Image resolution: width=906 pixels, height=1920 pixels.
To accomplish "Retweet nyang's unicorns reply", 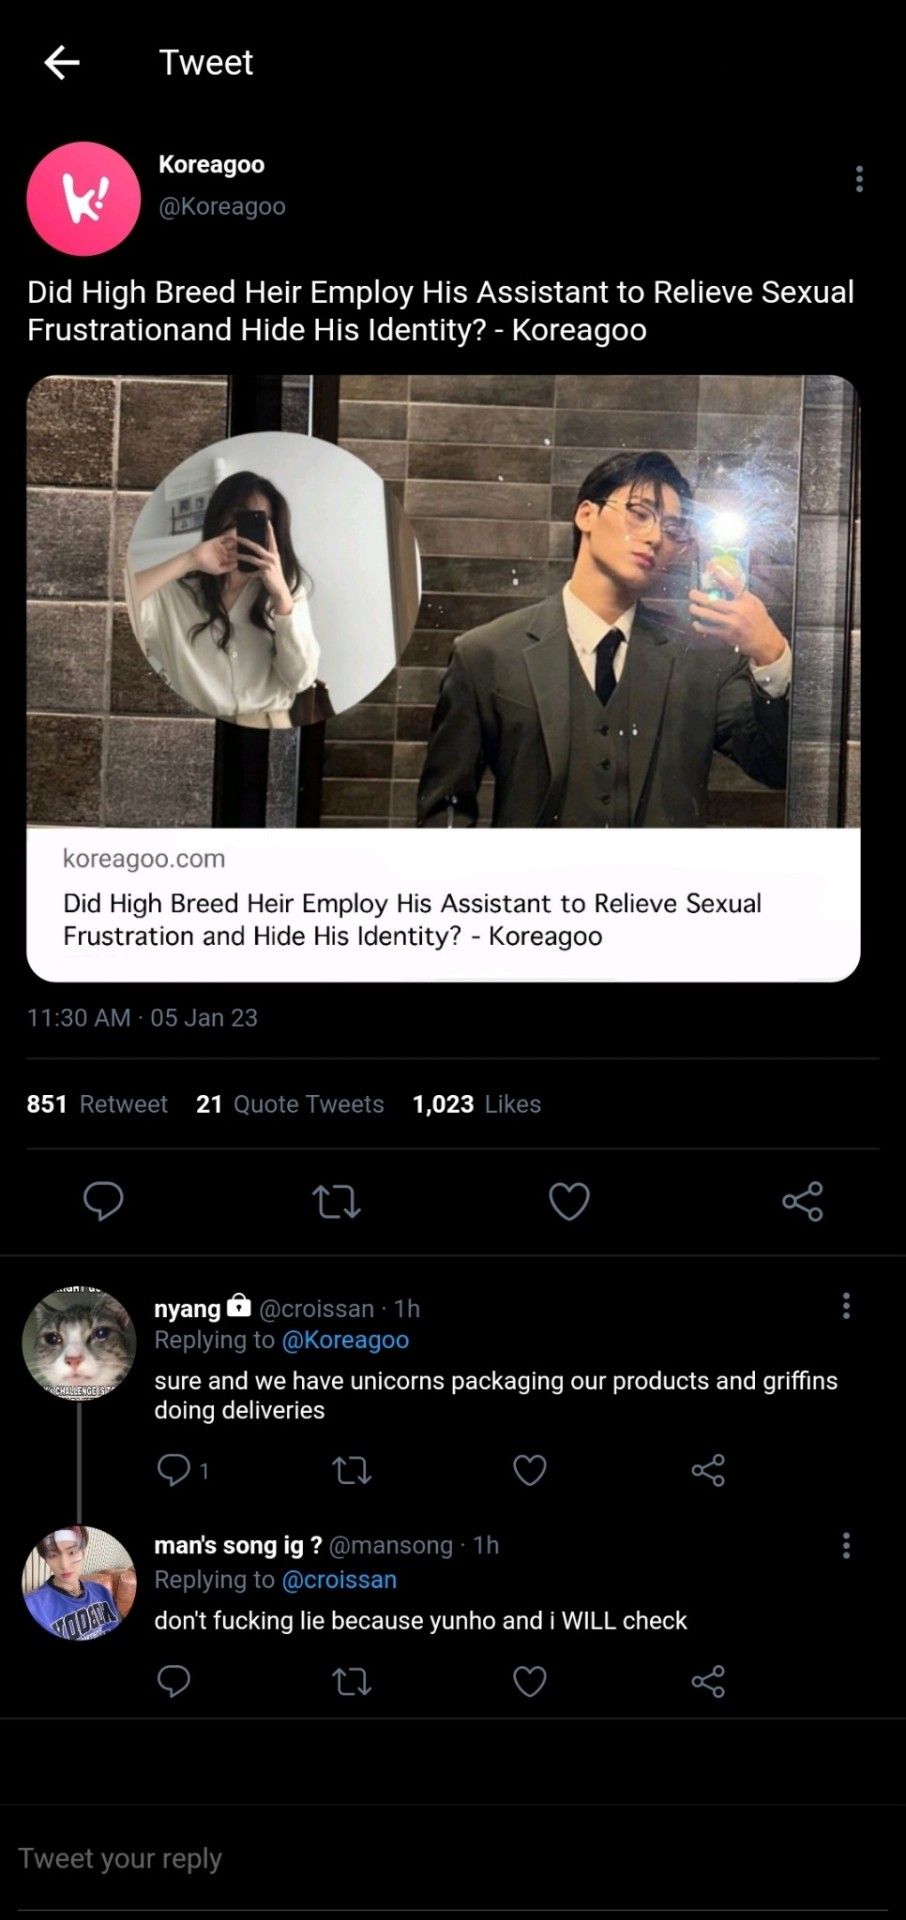I will 351,1470.
